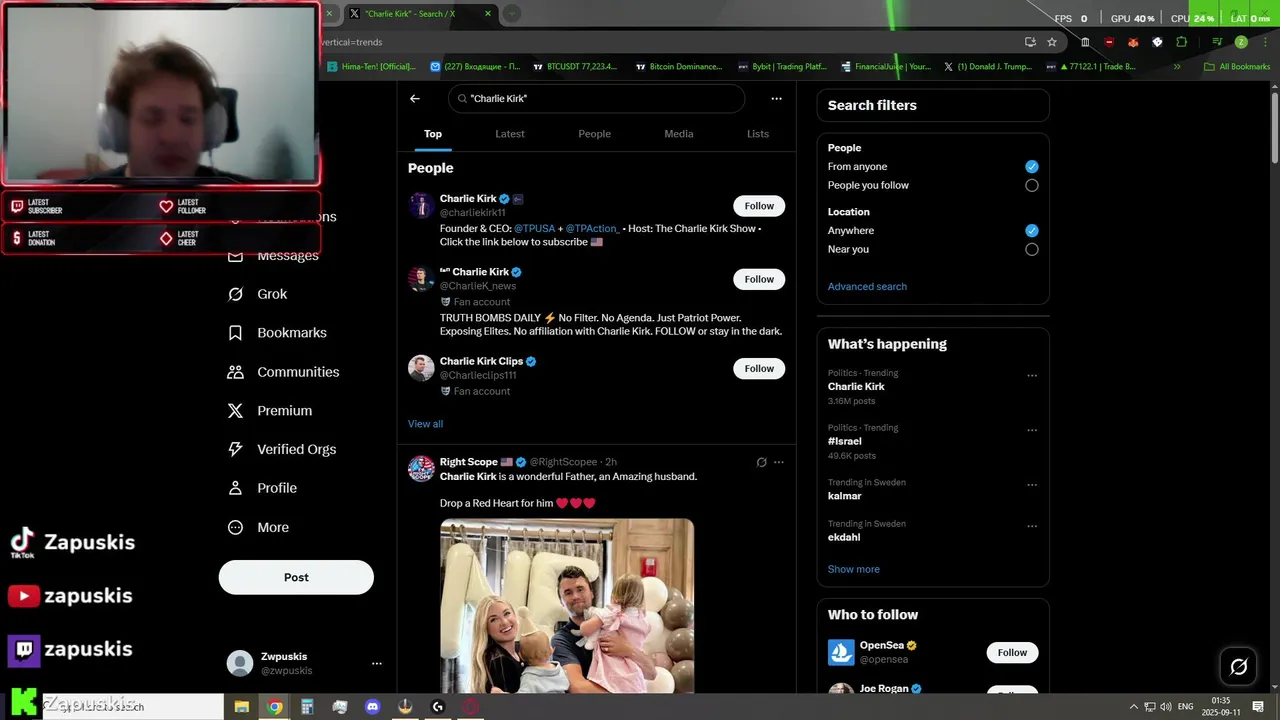
Task: Open options for Charlie Kirk trend
Action: point(1032,376)
